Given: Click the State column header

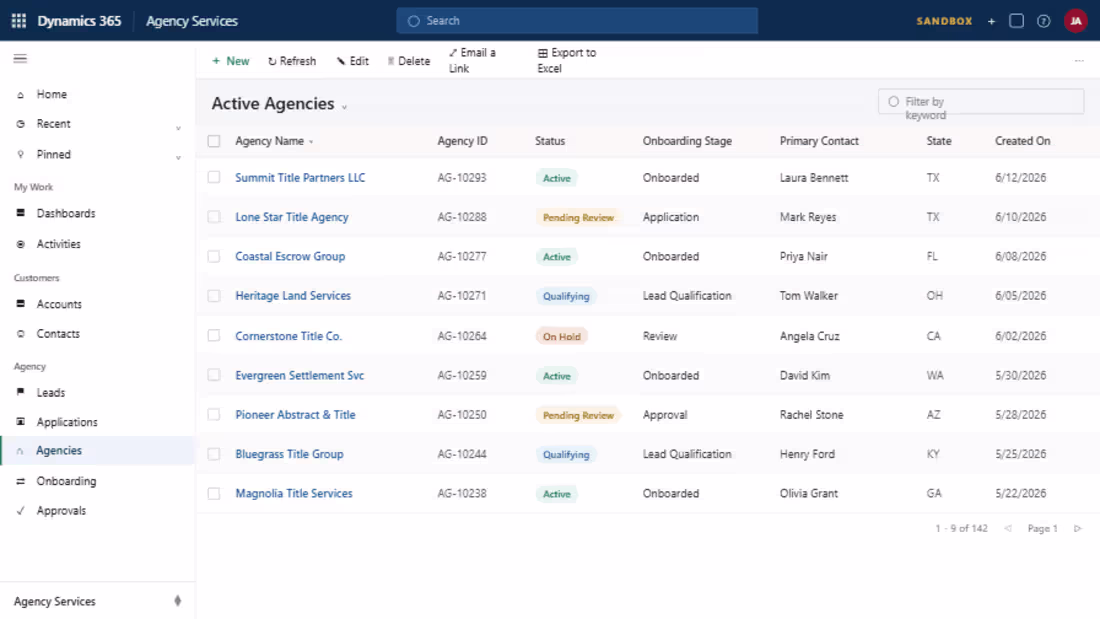Looking at the screenshot, I should pyautogui.click(x=939, y=141).
